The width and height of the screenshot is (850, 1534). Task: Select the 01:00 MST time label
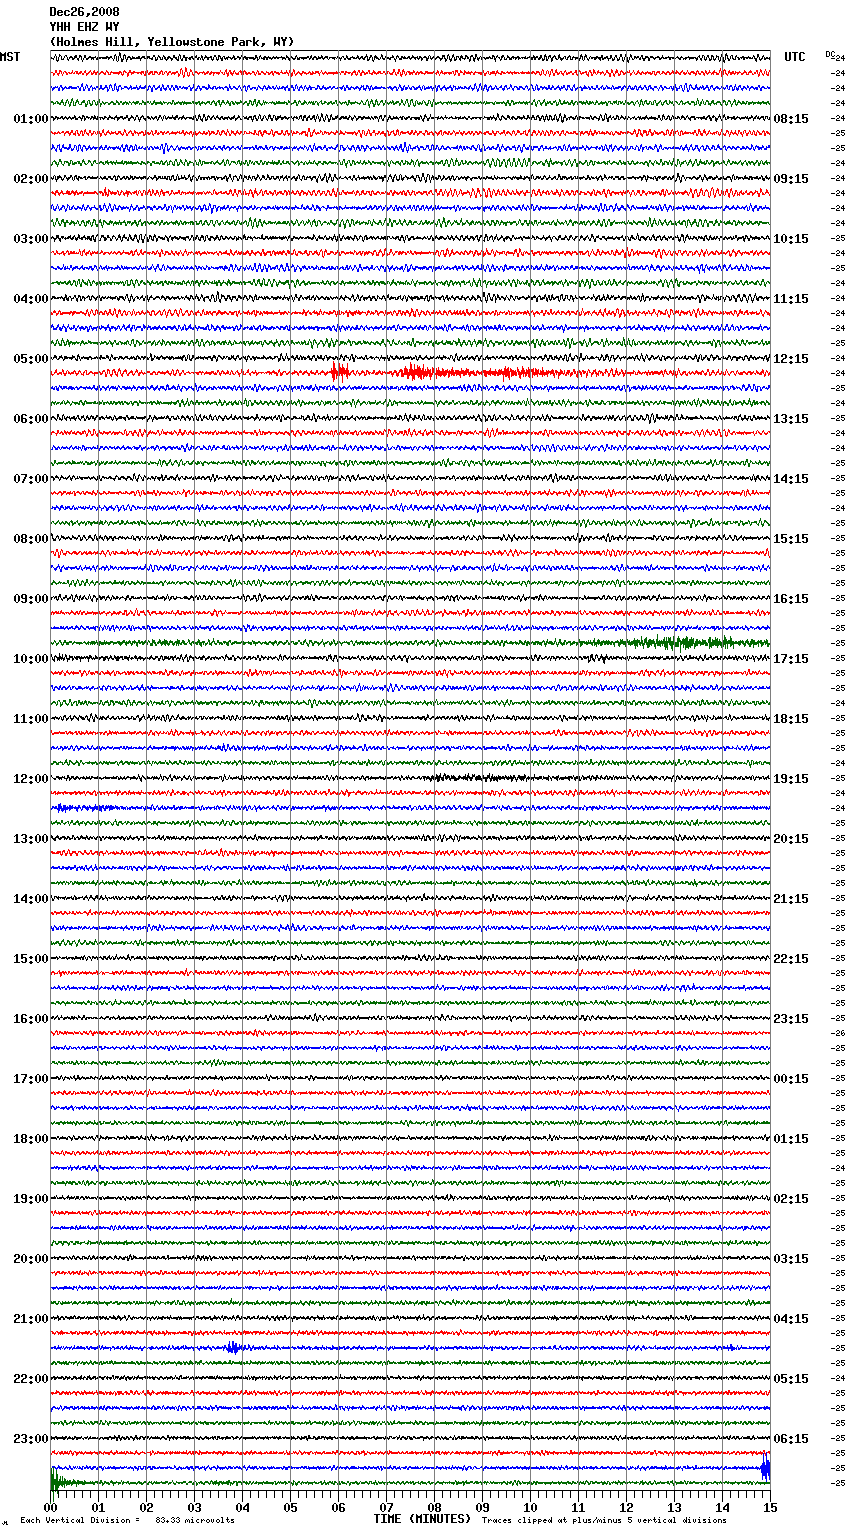30,119
